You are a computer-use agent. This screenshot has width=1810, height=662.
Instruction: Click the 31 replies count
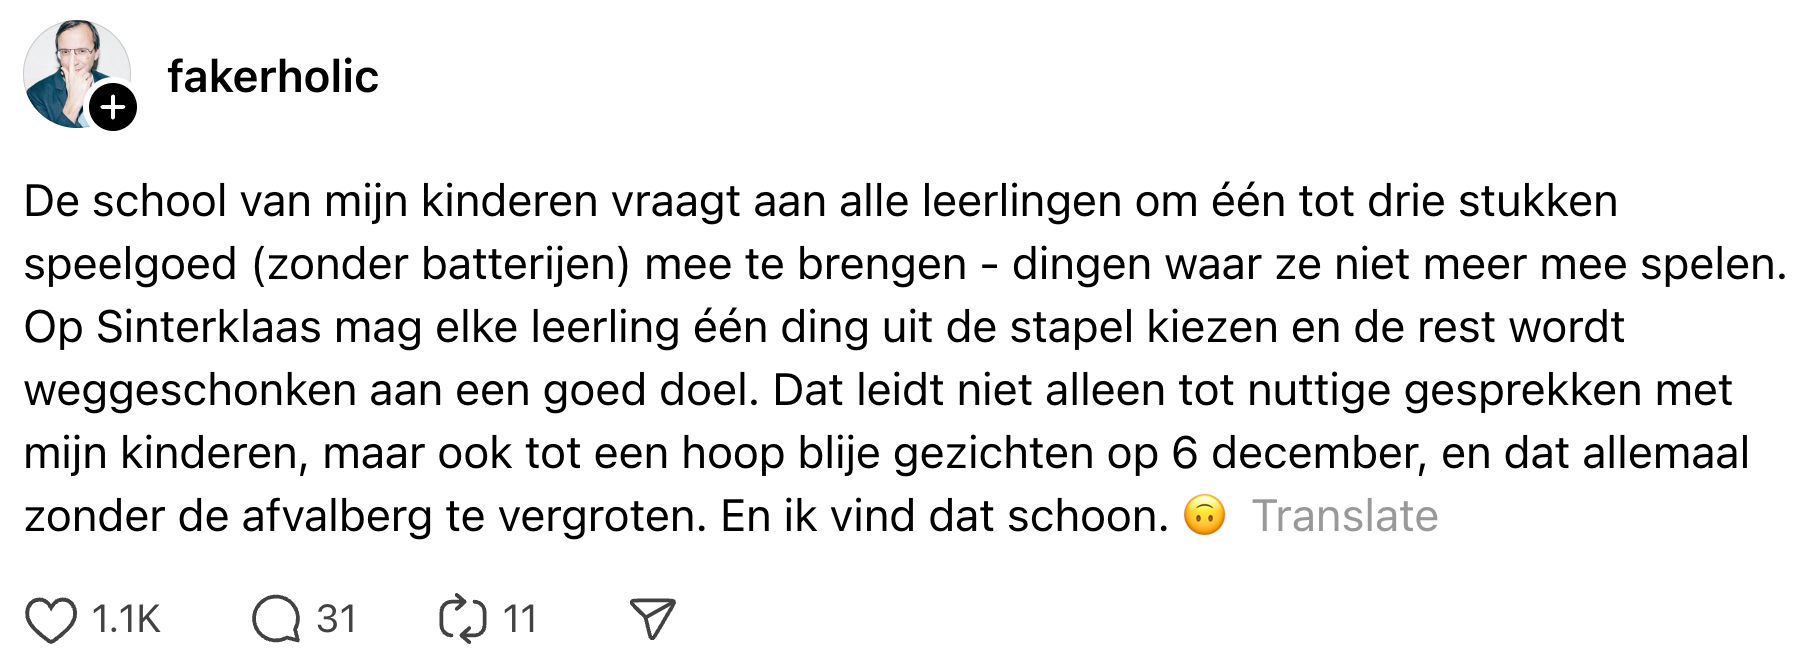[x=336, y=619]
